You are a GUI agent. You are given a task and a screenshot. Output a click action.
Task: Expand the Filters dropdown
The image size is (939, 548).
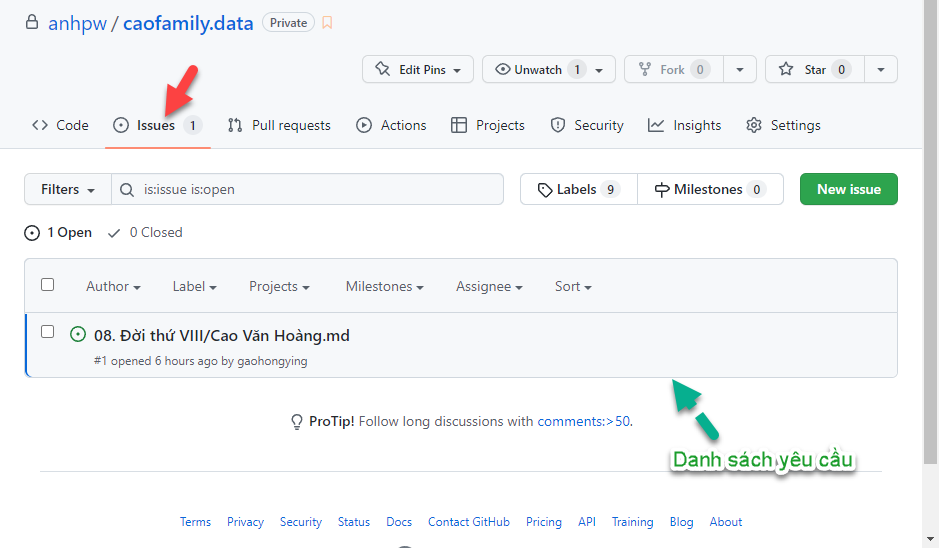click(x=68, y=189)
